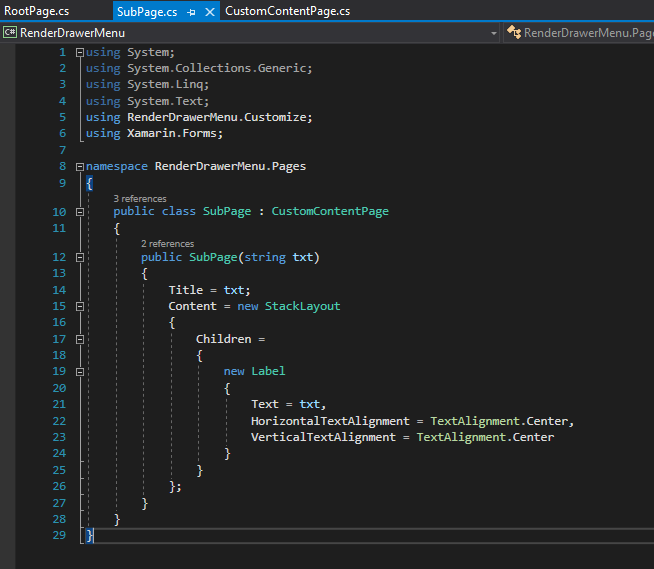
Task: Click 'System.Linq' in using directive
Action: point(165,84)
